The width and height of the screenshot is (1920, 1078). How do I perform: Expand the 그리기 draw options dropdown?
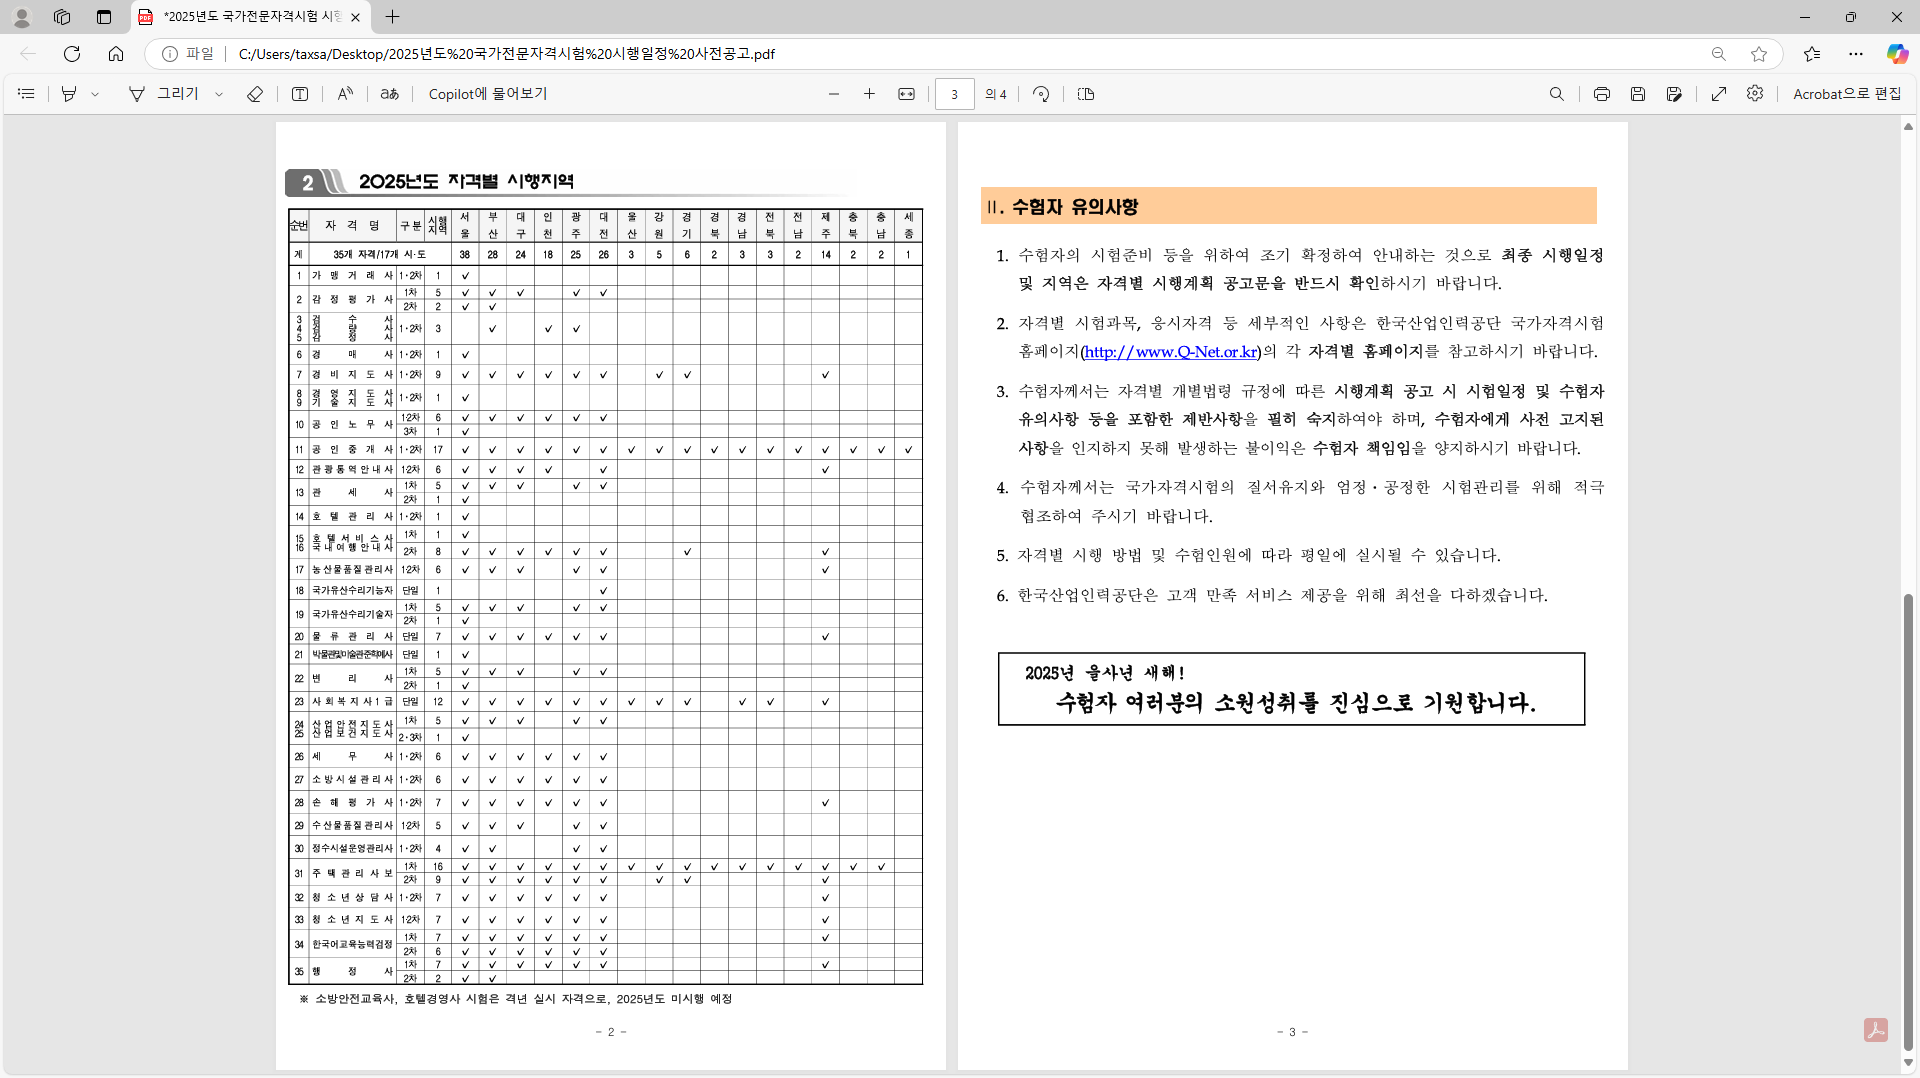(219, 94)
